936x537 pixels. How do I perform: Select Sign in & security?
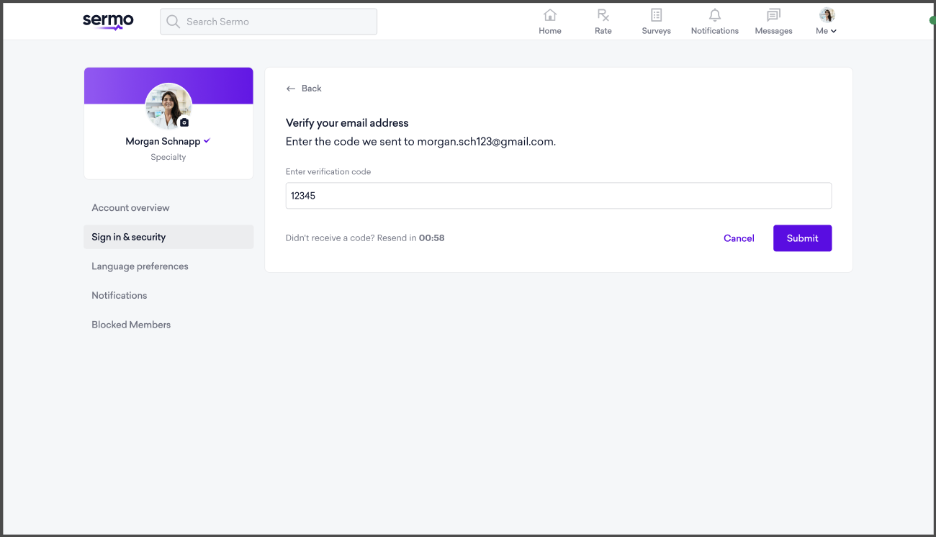(x=168, y=237)
